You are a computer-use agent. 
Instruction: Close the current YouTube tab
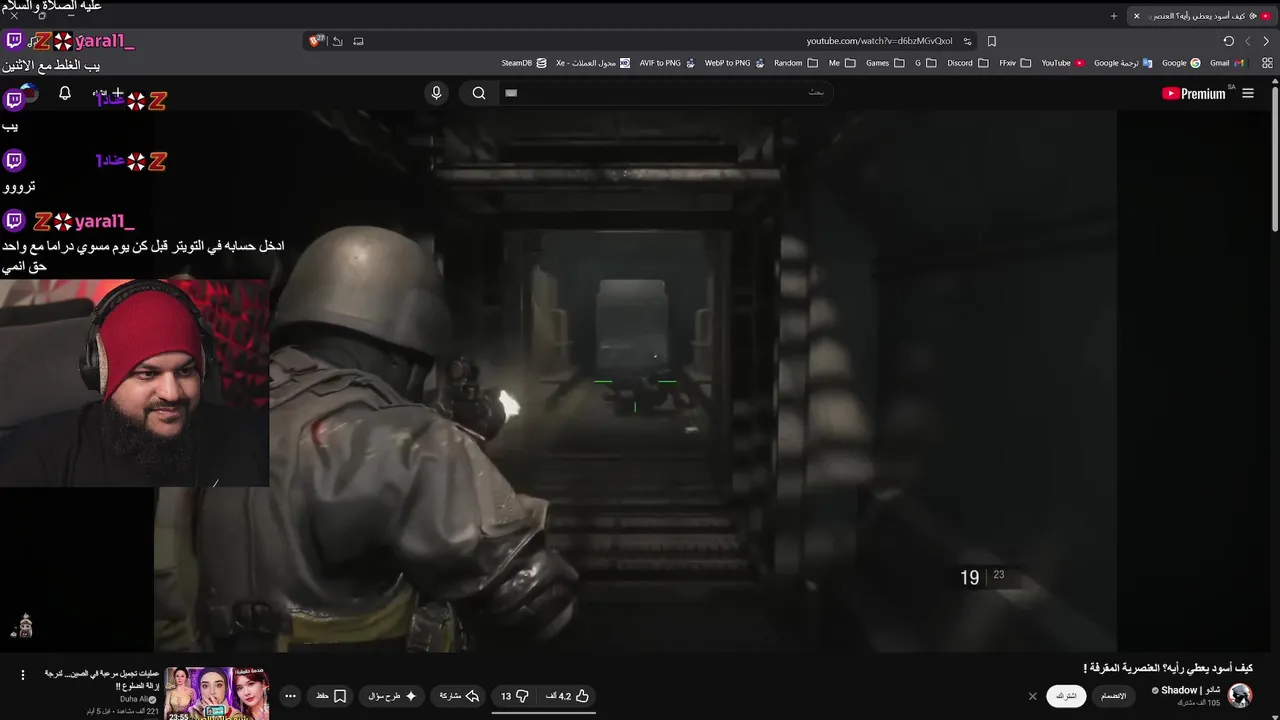pyautogui.click(x=1136, y=16)
